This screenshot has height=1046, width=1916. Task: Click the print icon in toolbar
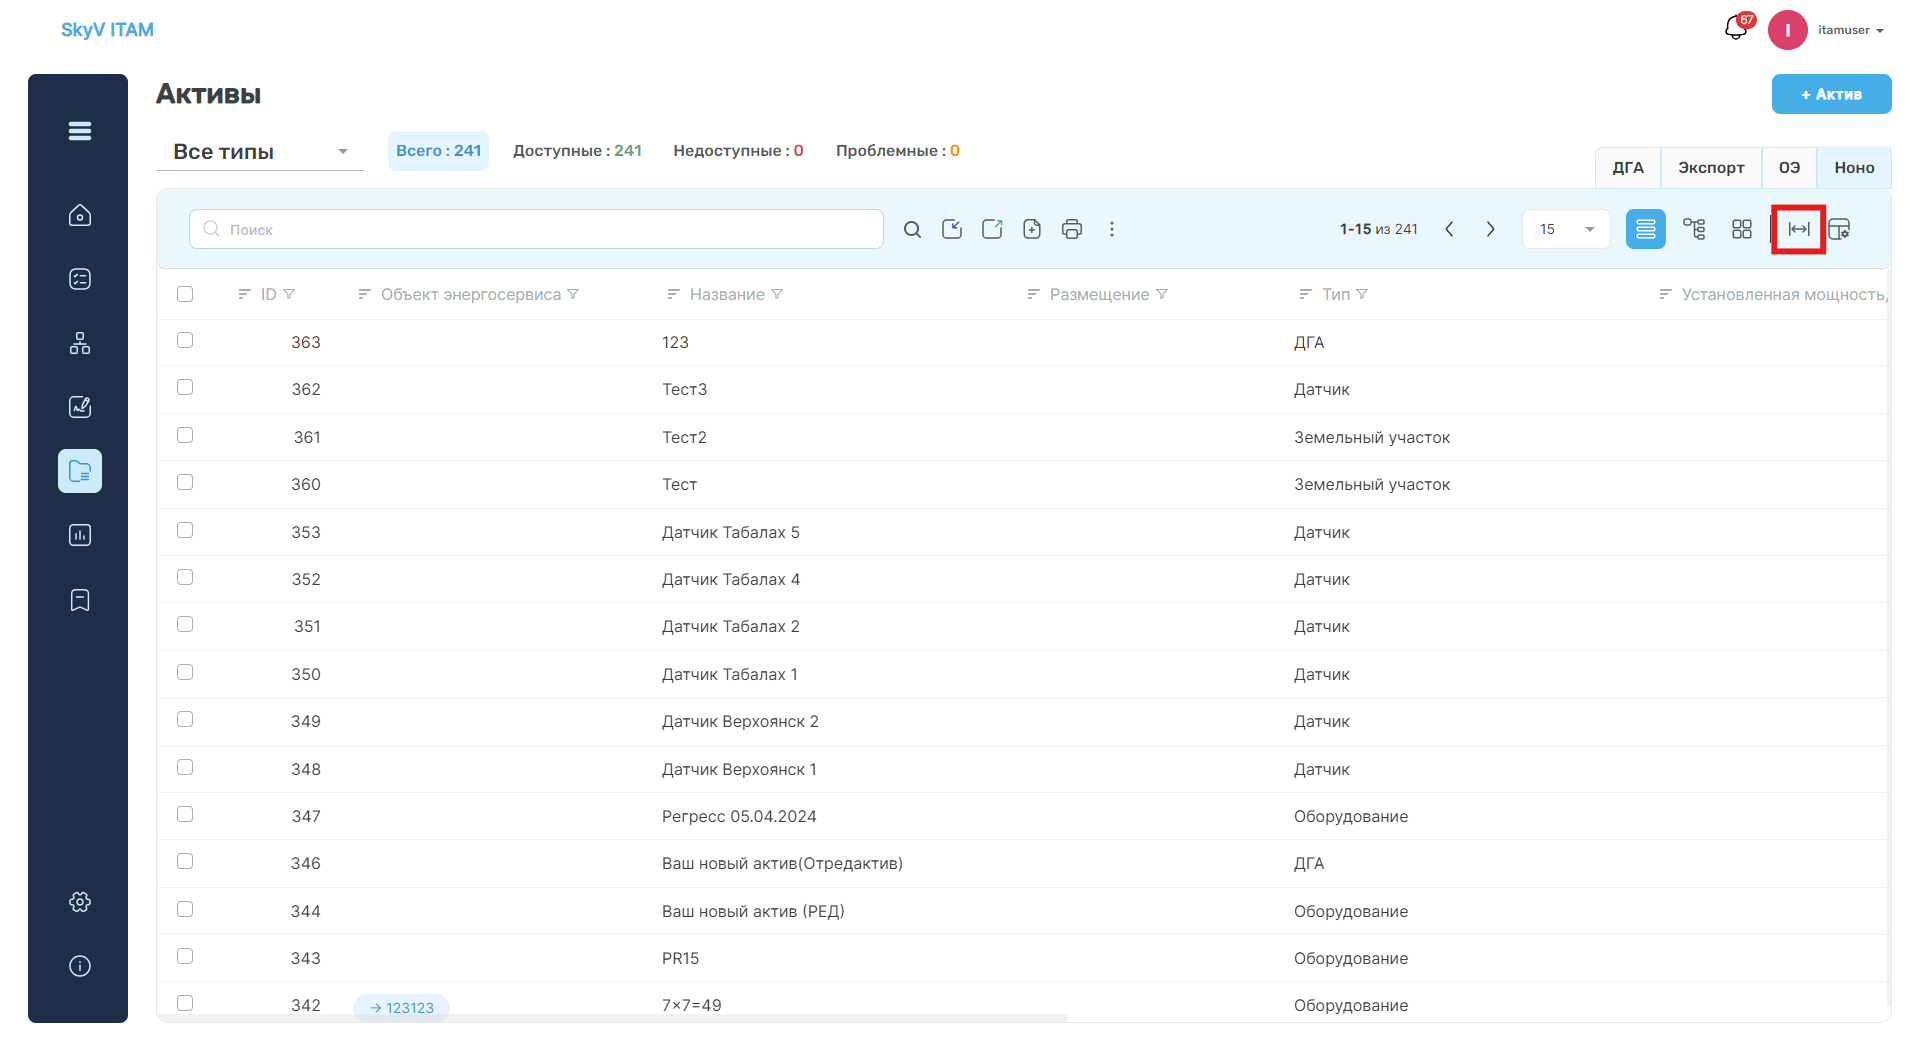point(1072,229)
